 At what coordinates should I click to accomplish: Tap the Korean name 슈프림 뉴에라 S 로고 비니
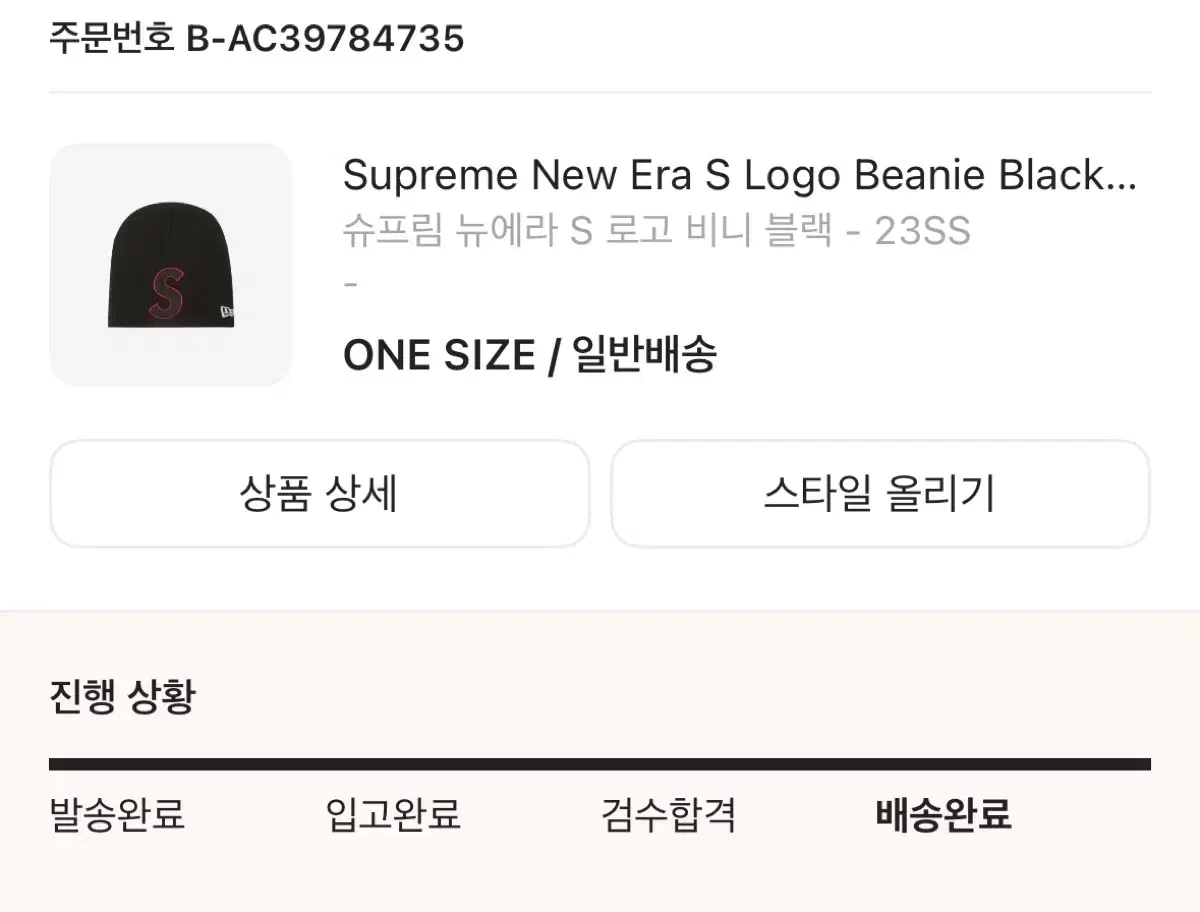pos(588,232)
